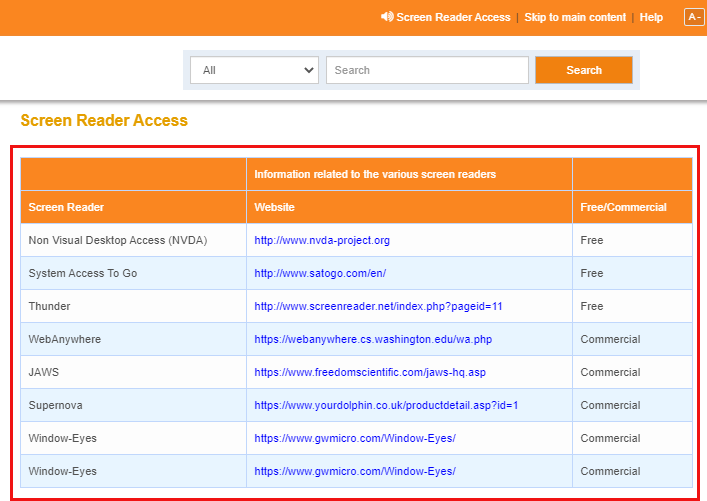Click the Supernova table cell

point(133,405)
